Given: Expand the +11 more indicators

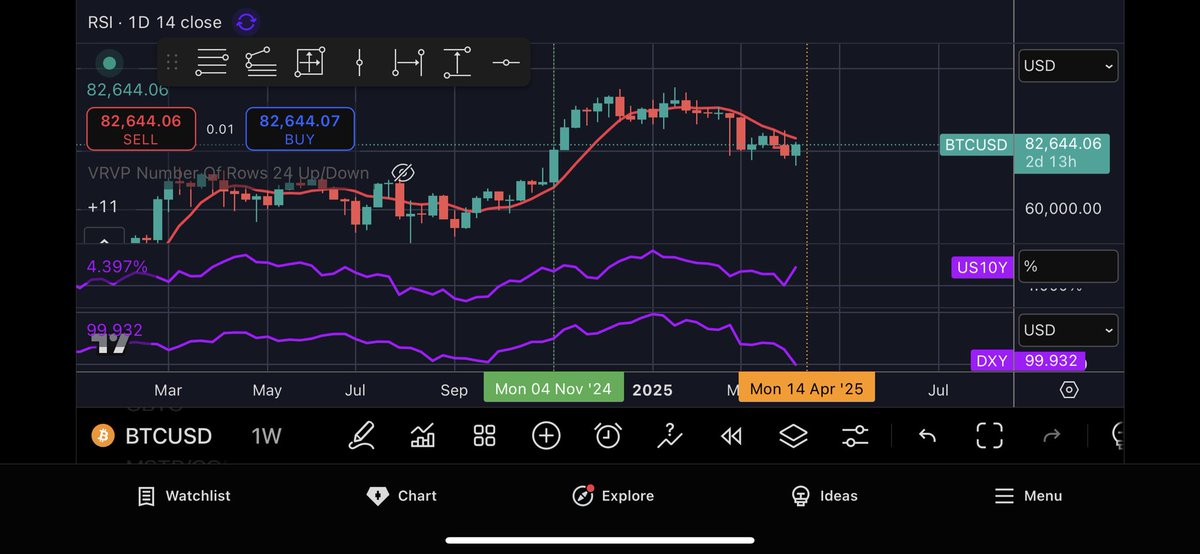Looking at the screenshot, I should click(103, 207).
